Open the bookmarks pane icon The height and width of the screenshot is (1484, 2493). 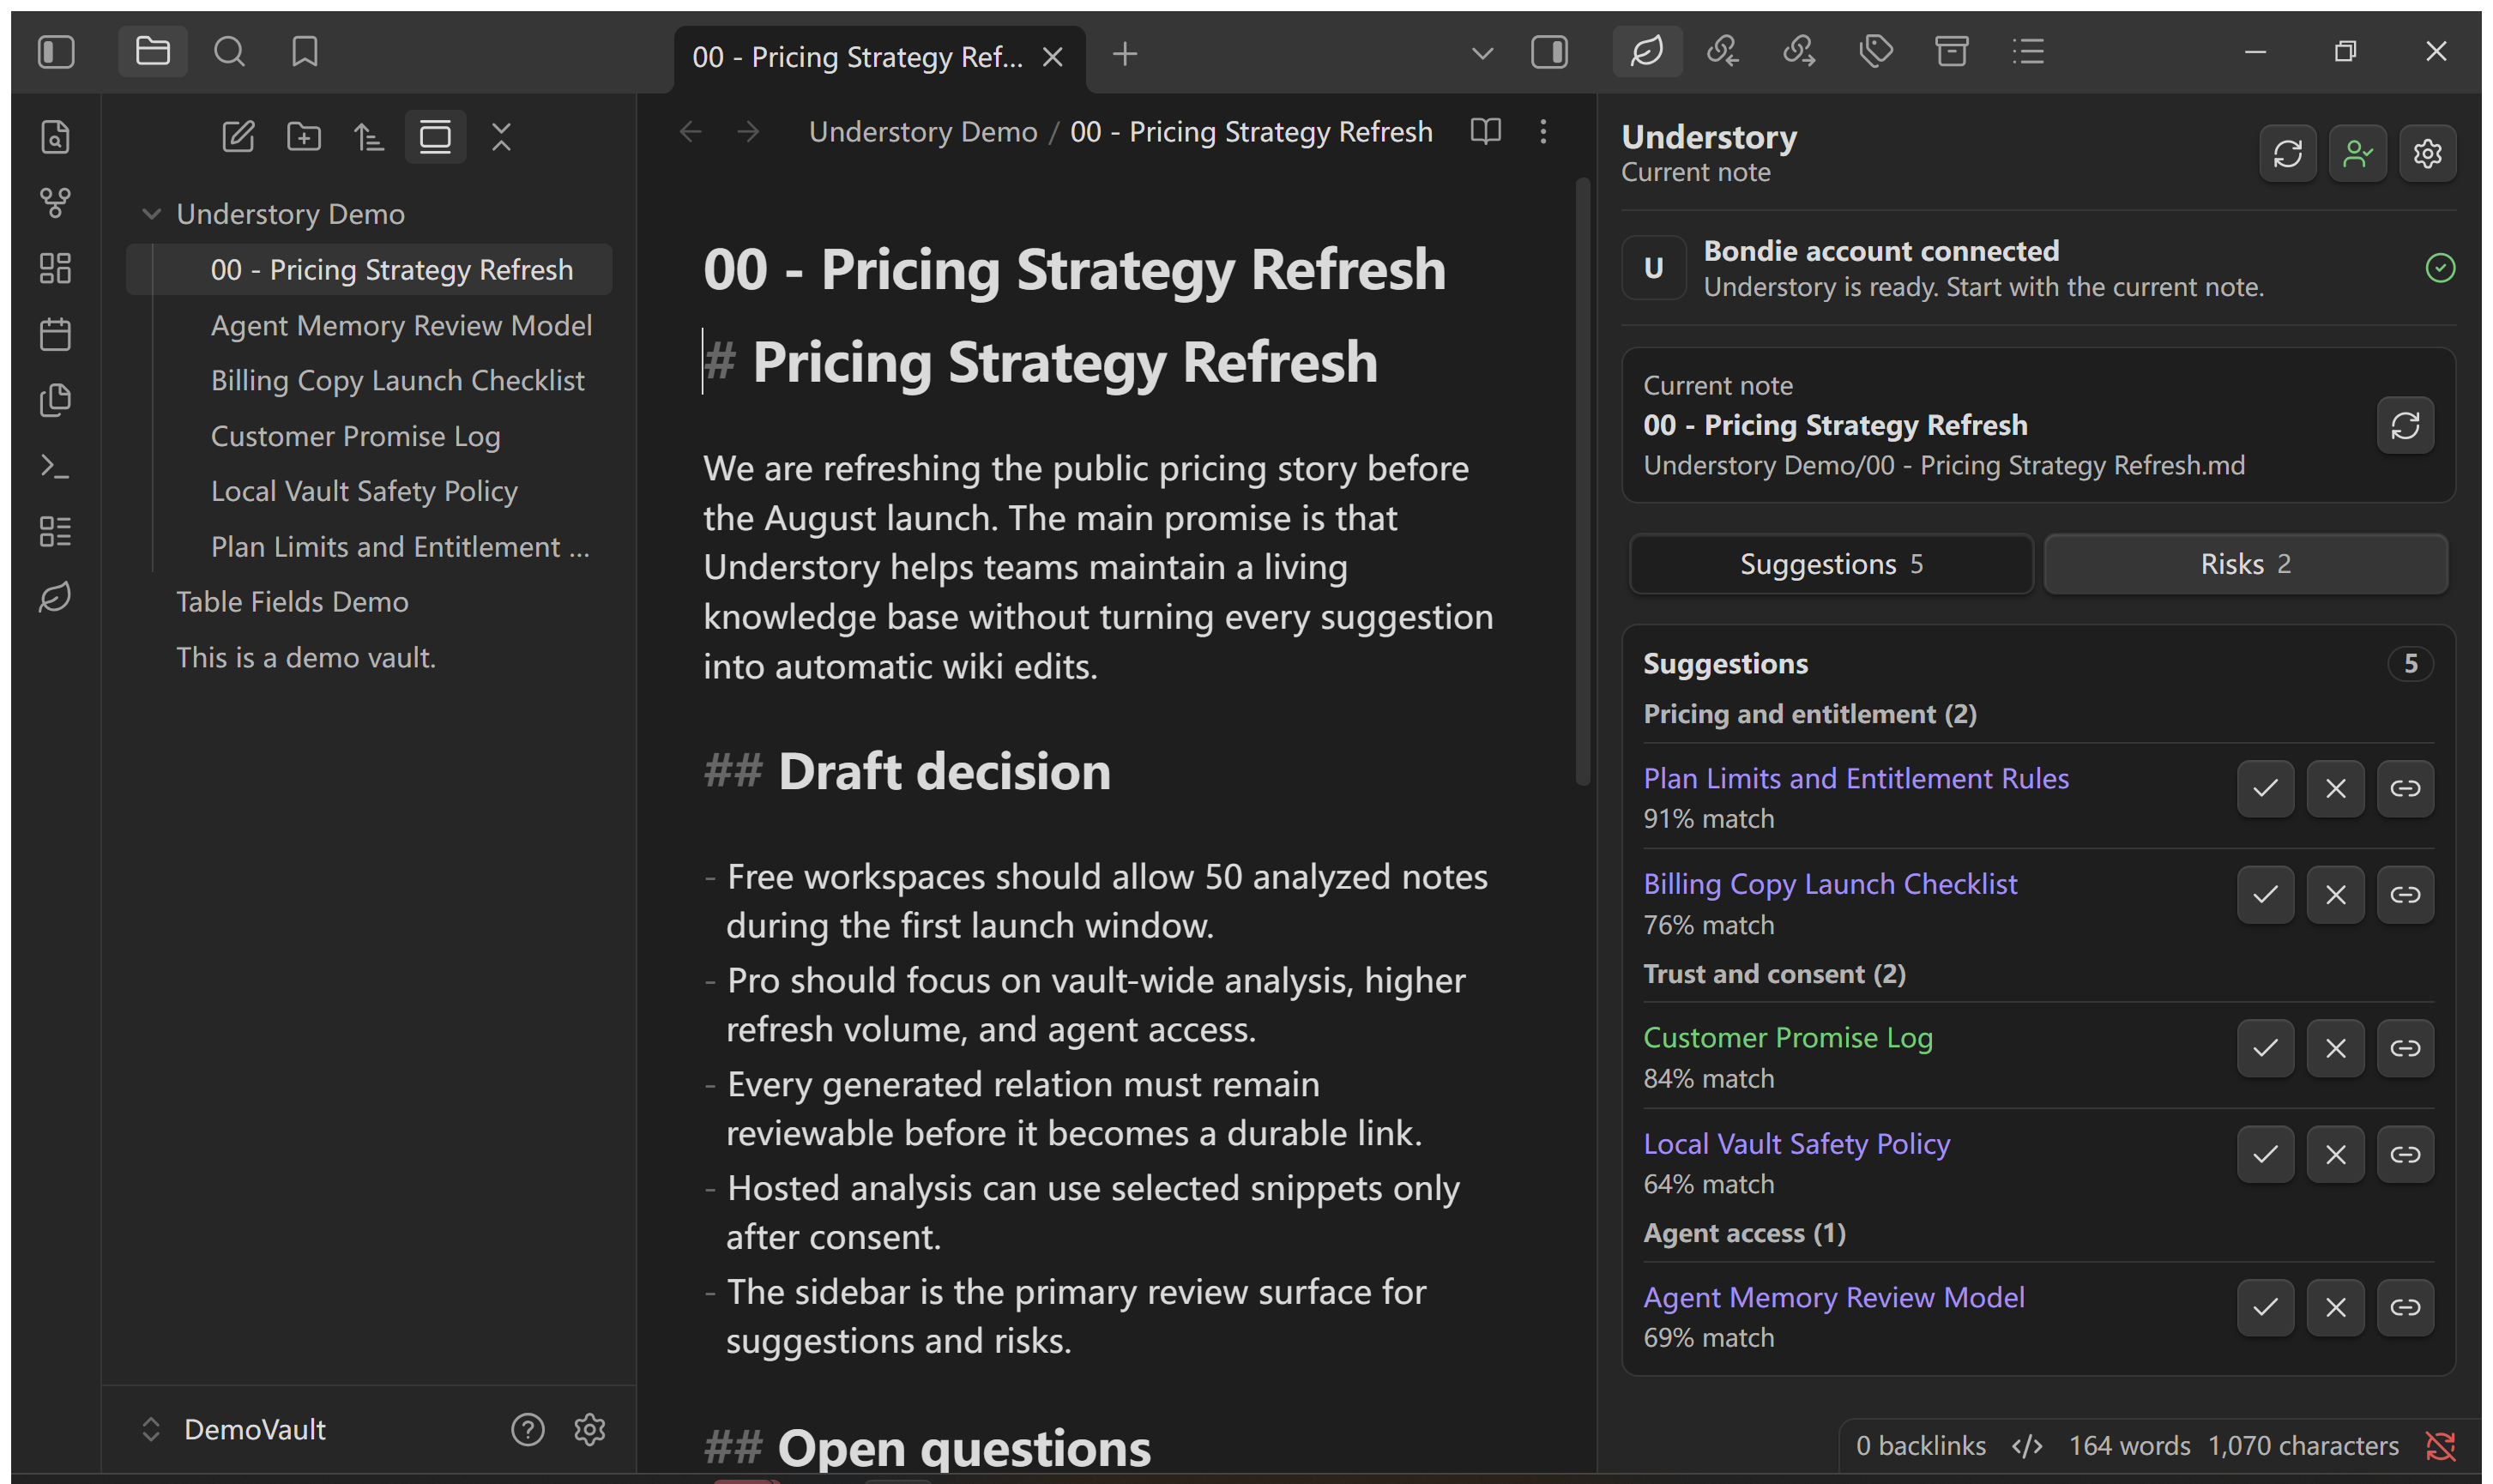pos(305,52)
